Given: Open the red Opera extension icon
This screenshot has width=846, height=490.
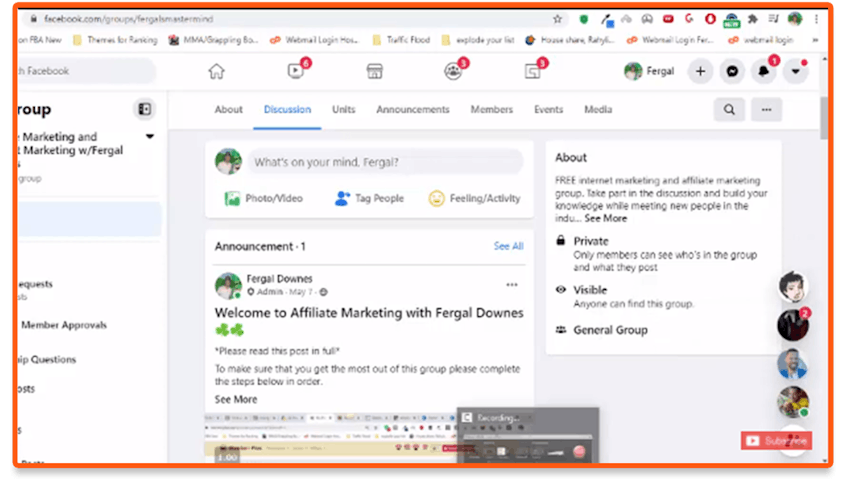Looking at the screenshot, I should pyautogui.click(x=711, y=19).
